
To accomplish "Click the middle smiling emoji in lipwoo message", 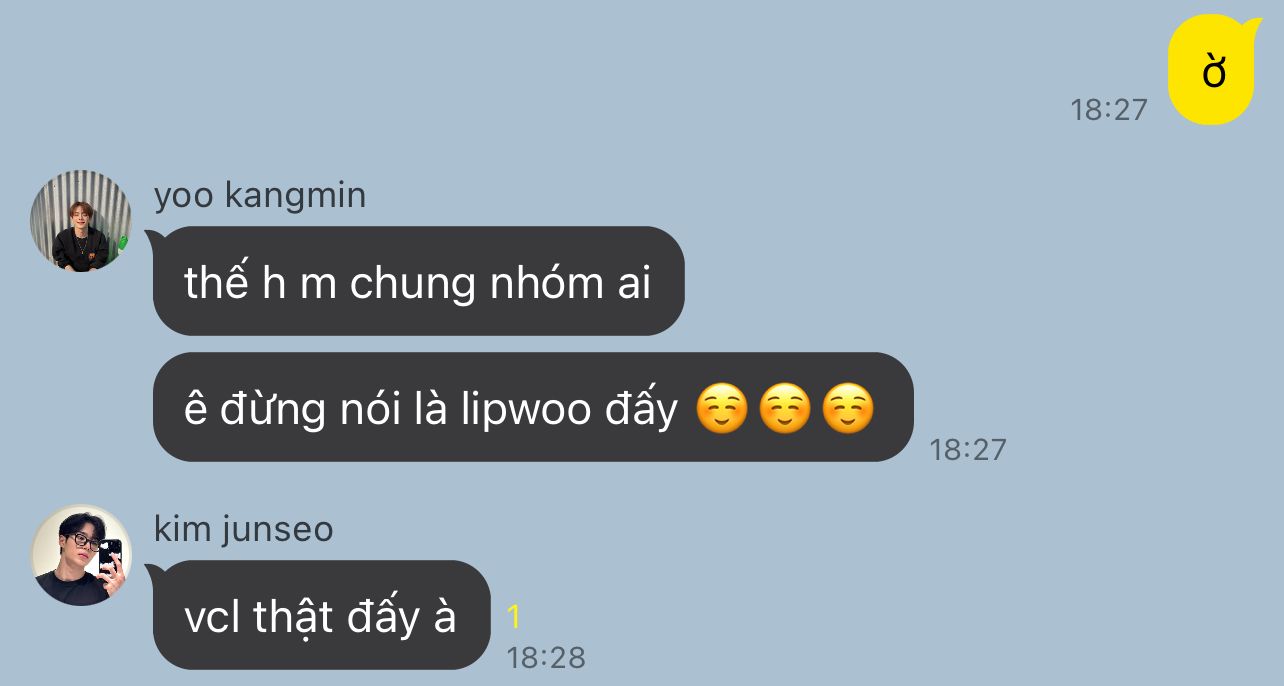I will 785,410.
